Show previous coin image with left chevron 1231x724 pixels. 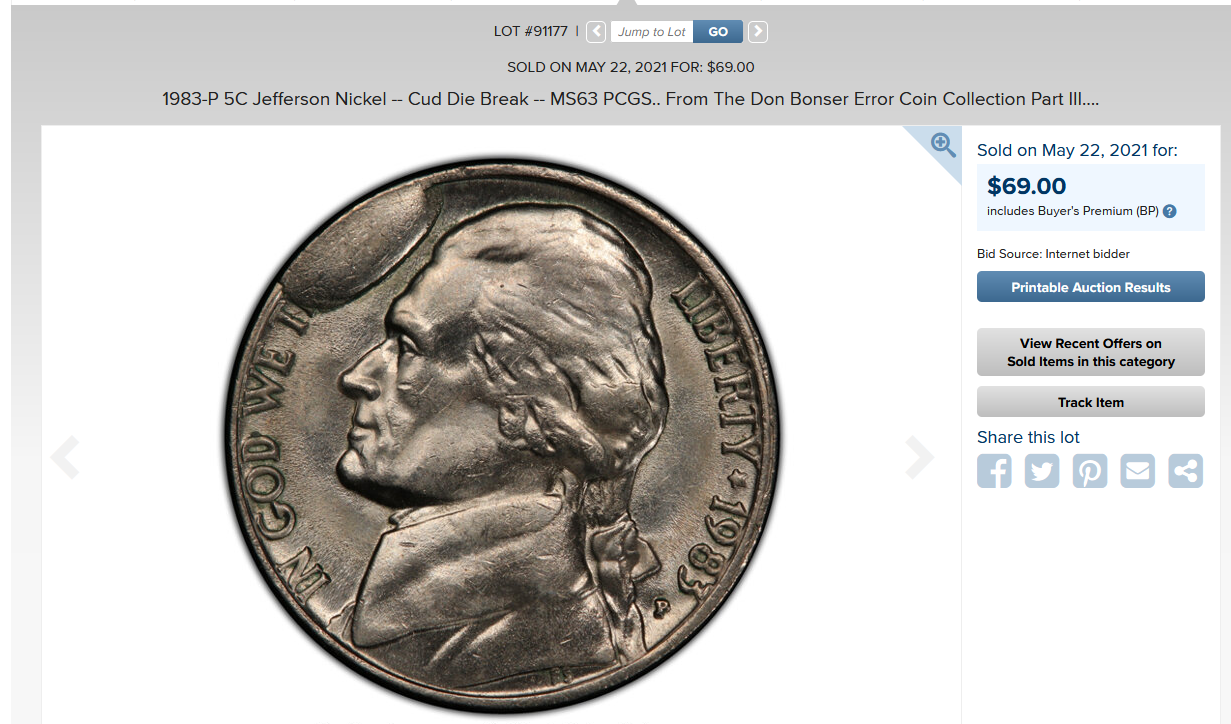pos(65,458)
